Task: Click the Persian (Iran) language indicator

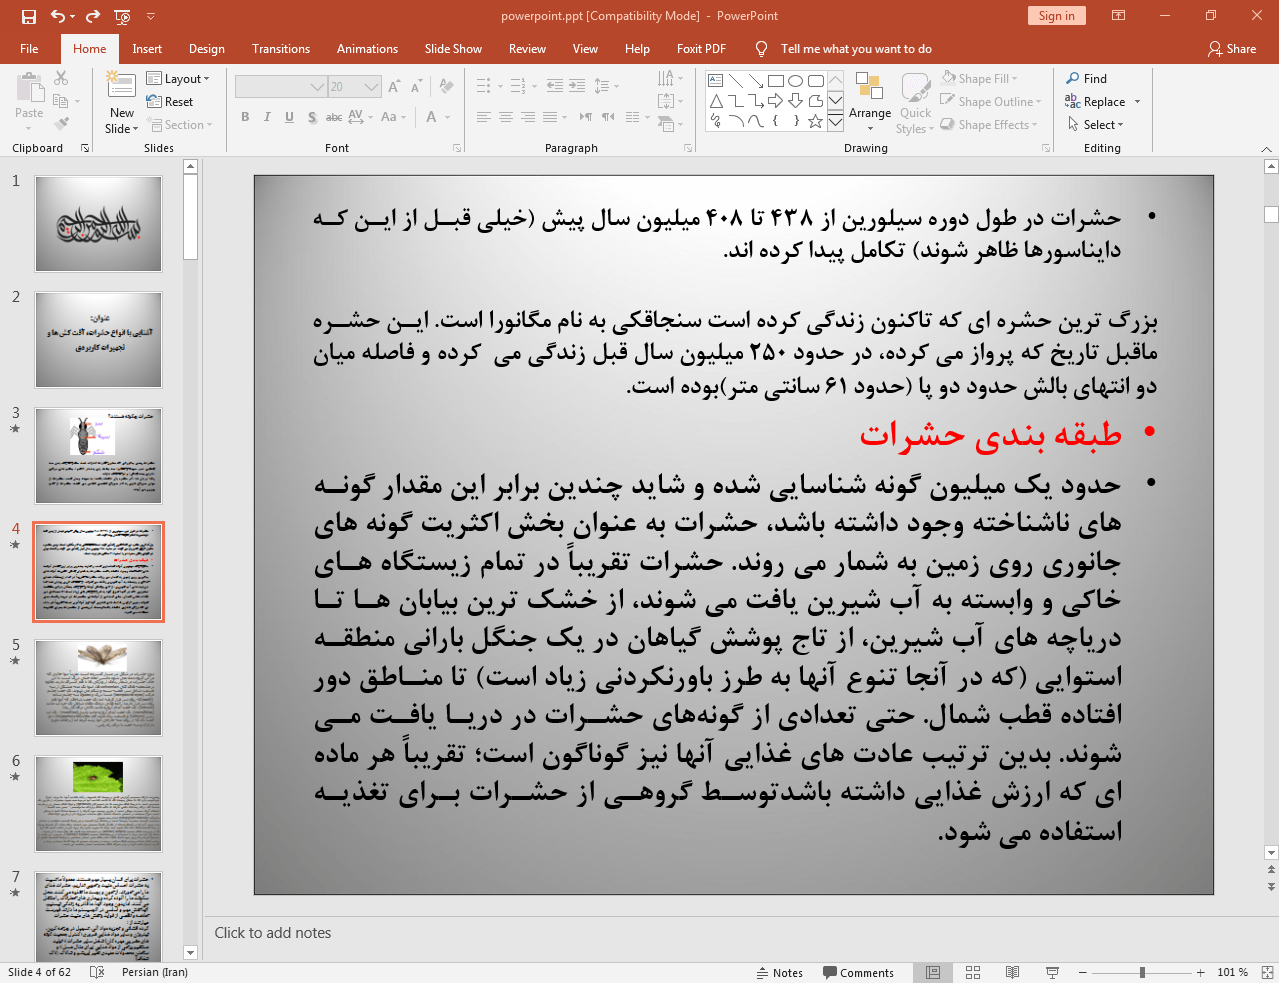Action: coord(155,973)
